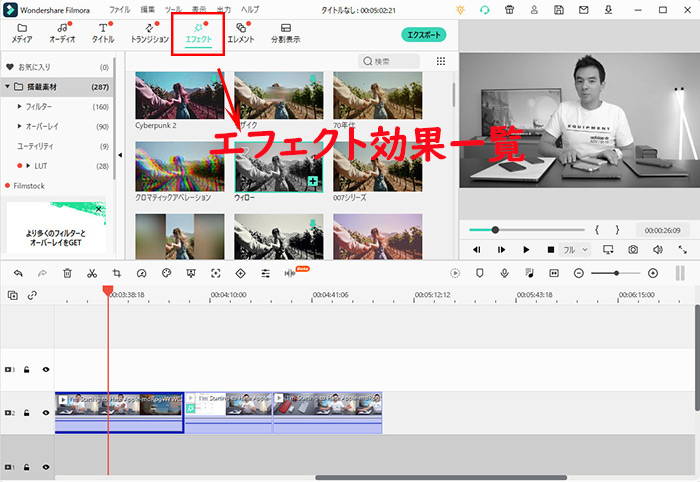Add the ウィロー effect with plus icon
The height and width of the screenshot is (482, 700).
coord(313,181)
